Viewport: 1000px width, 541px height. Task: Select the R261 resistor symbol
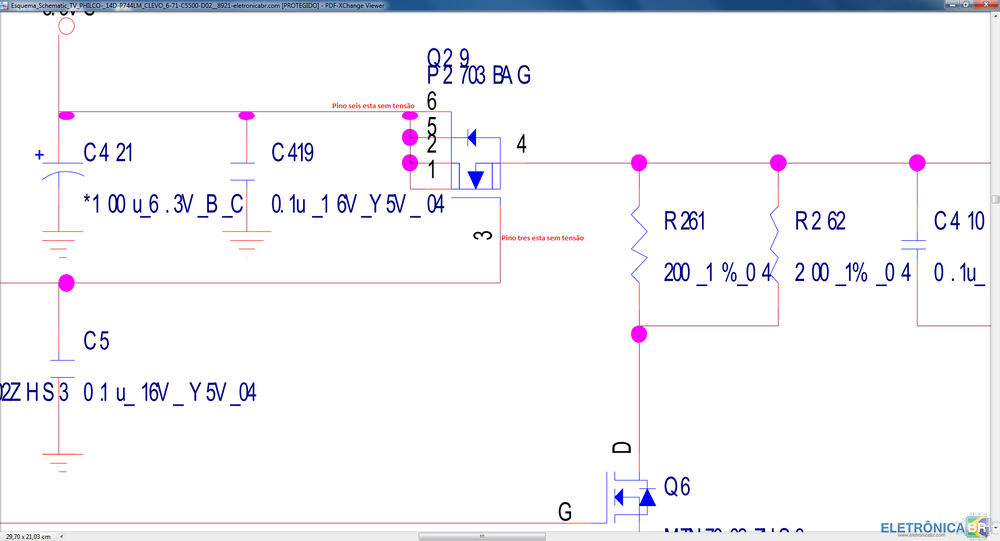(x=639, y=245)
